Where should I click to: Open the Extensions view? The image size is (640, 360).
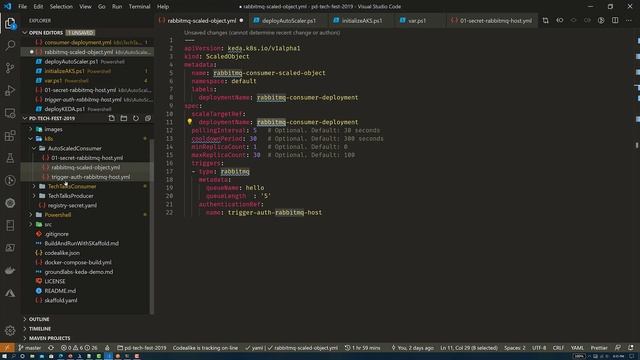point(10,136)
